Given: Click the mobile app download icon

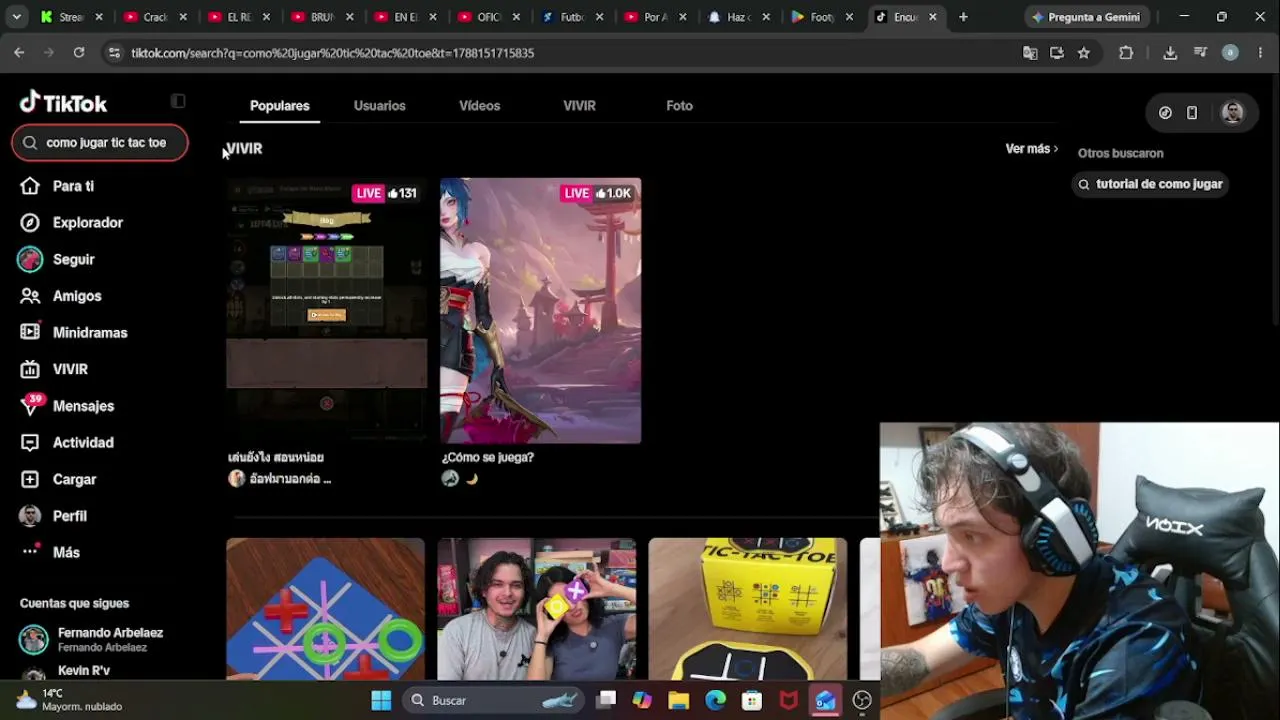Looking at the screenshot, I should tap(1192, 113).
